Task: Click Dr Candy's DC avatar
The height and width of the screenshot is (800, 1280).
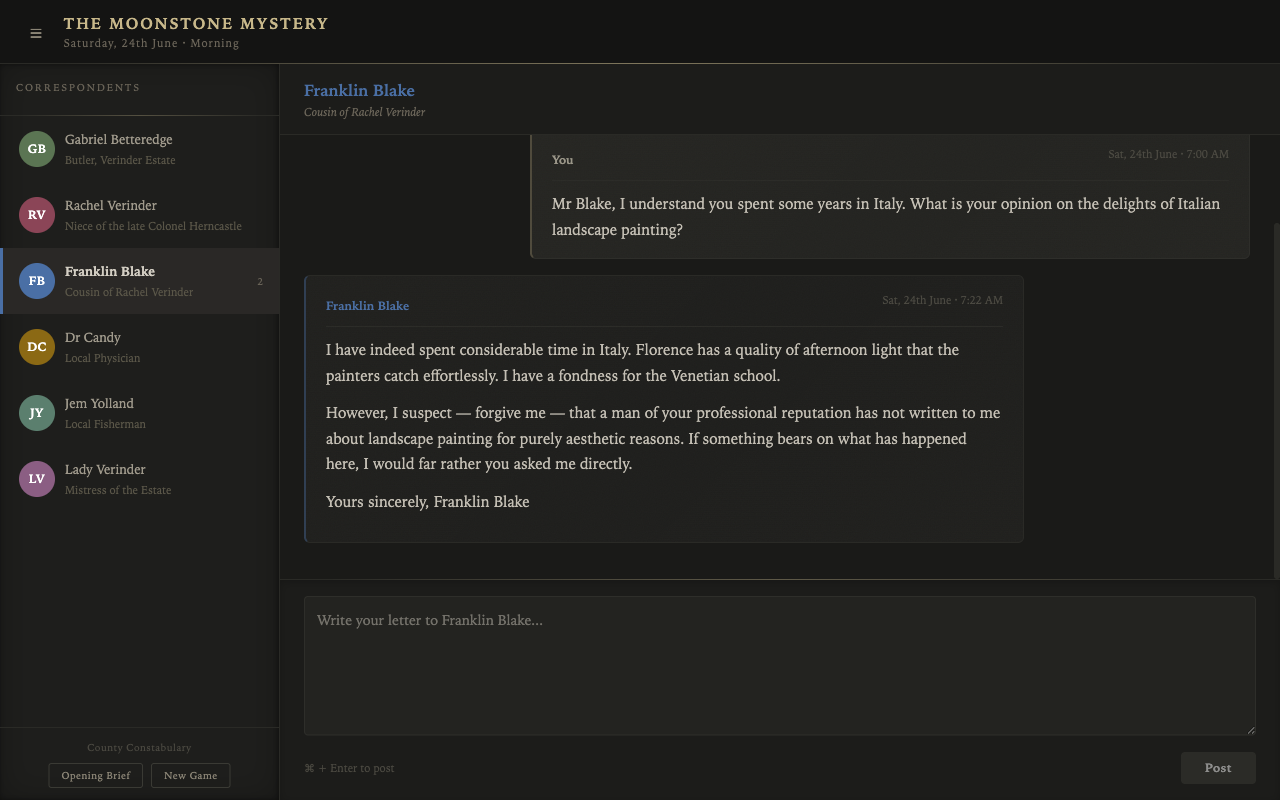Action: click(x=37, y=347)
